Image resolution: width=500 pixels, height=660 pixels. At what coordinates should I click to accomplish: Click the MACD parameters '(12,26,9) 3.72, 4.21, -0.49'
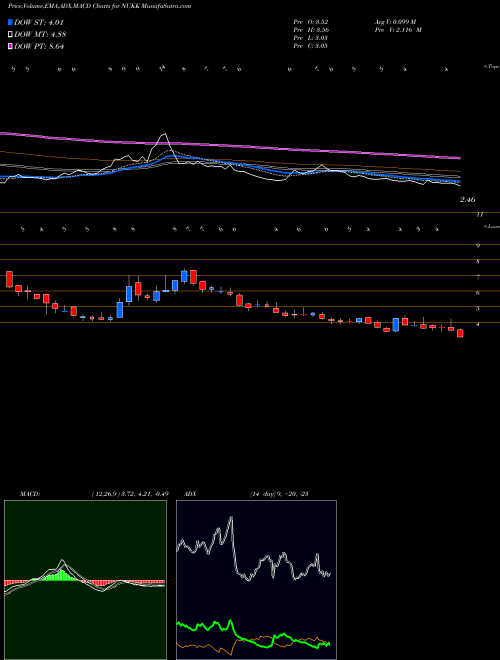coord(130,494)
